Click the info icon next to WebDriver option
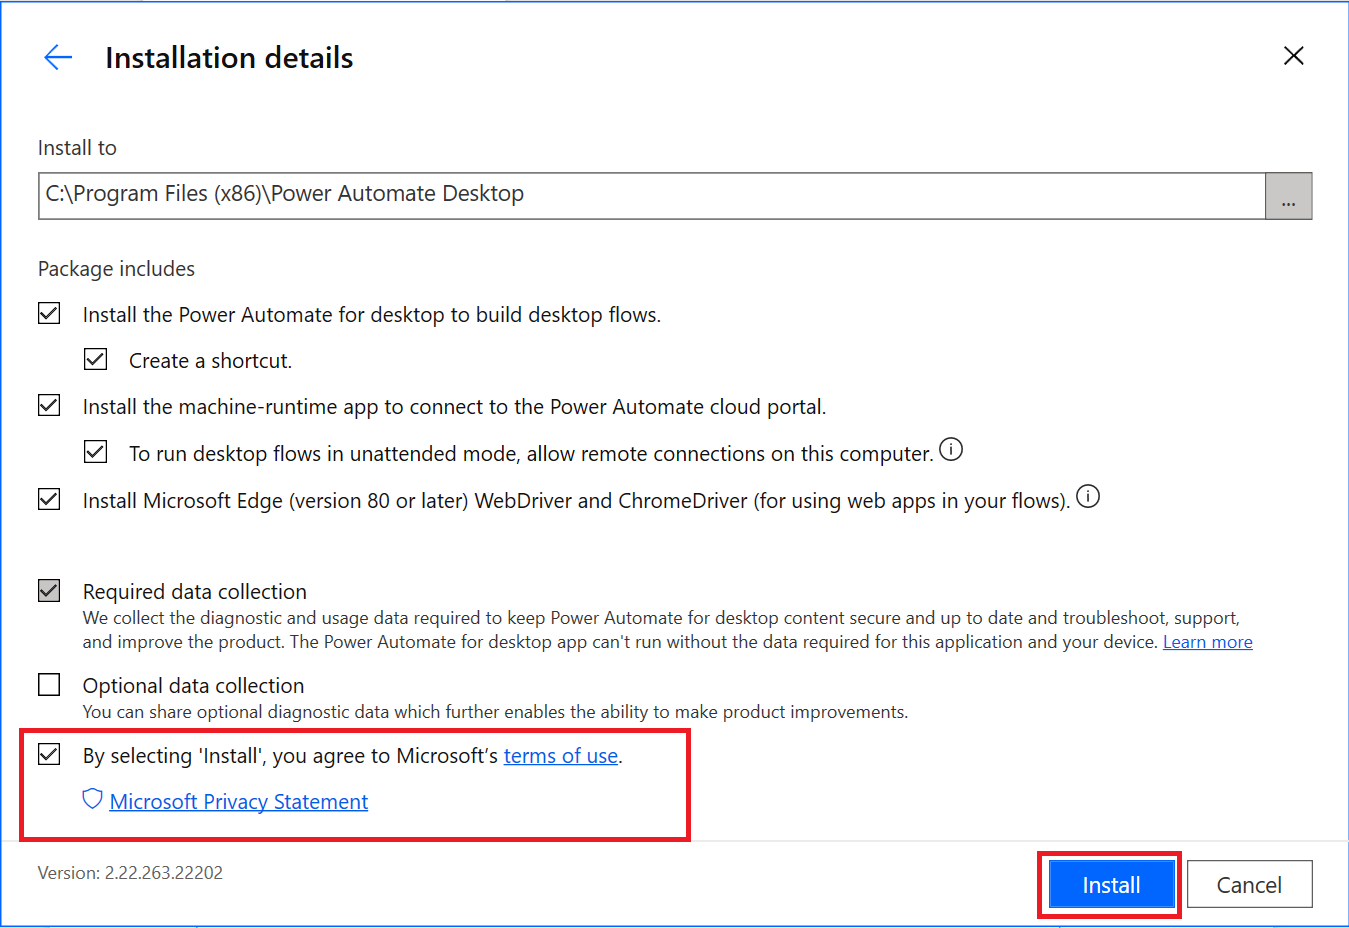 (x=1088, y=497)
